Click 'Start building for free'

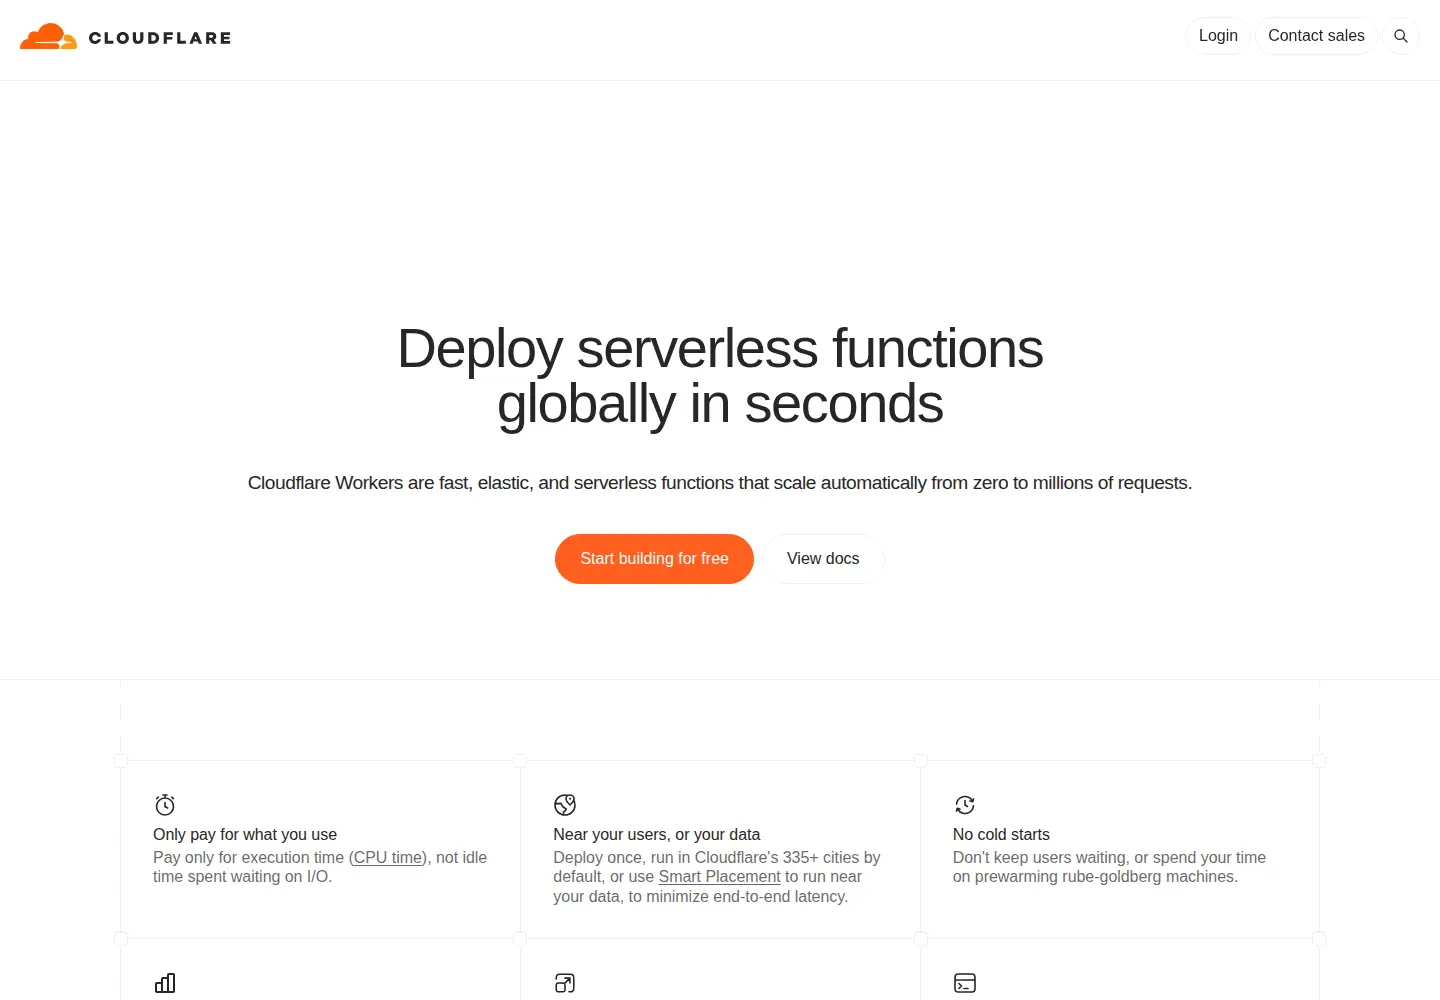(654, 559)
